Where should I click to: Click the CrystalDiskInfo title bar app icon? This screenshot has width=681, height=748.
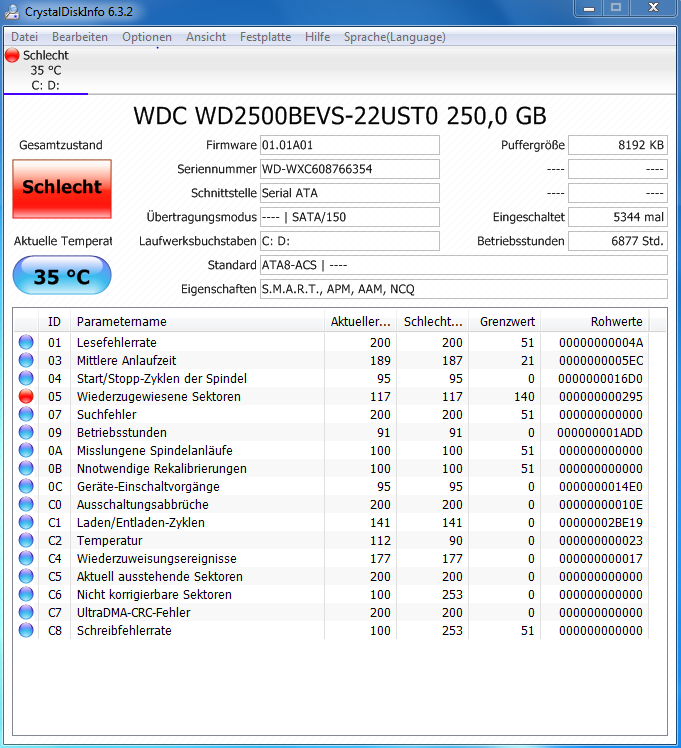point(12,12)
